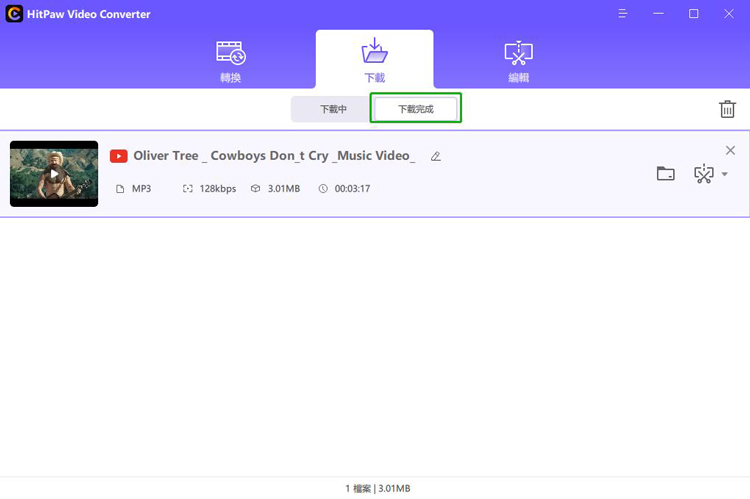Click the file title Oliver Tree _ Cowboys text

(x=275, y=156)
